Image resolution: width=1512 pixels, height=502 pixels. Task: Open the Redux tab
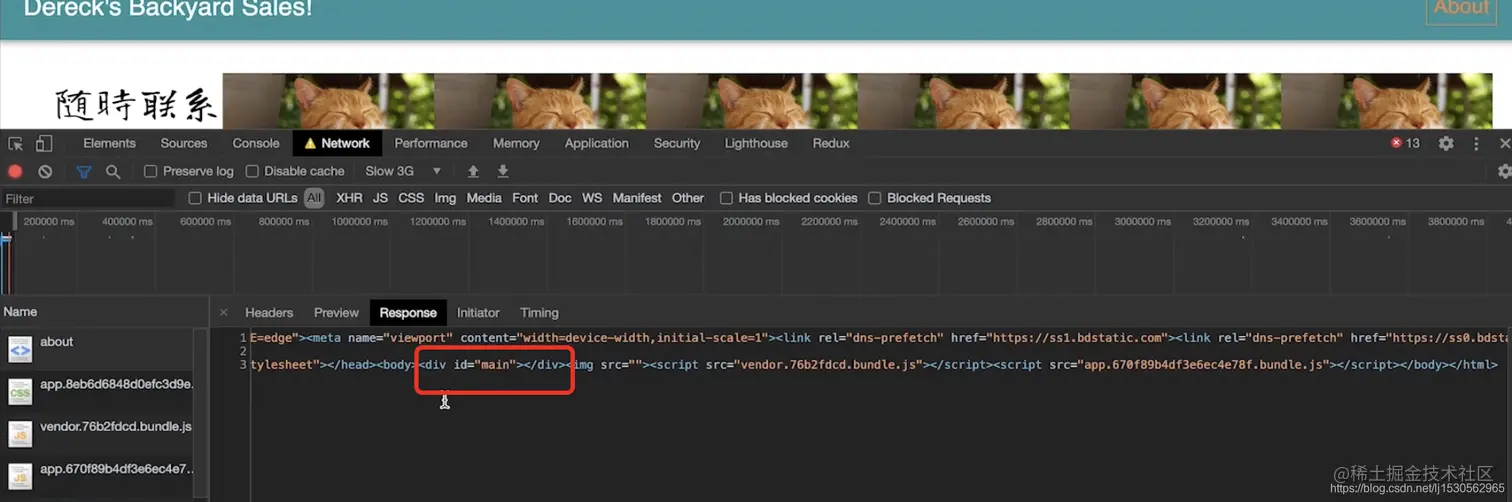[x=831, y=144]
